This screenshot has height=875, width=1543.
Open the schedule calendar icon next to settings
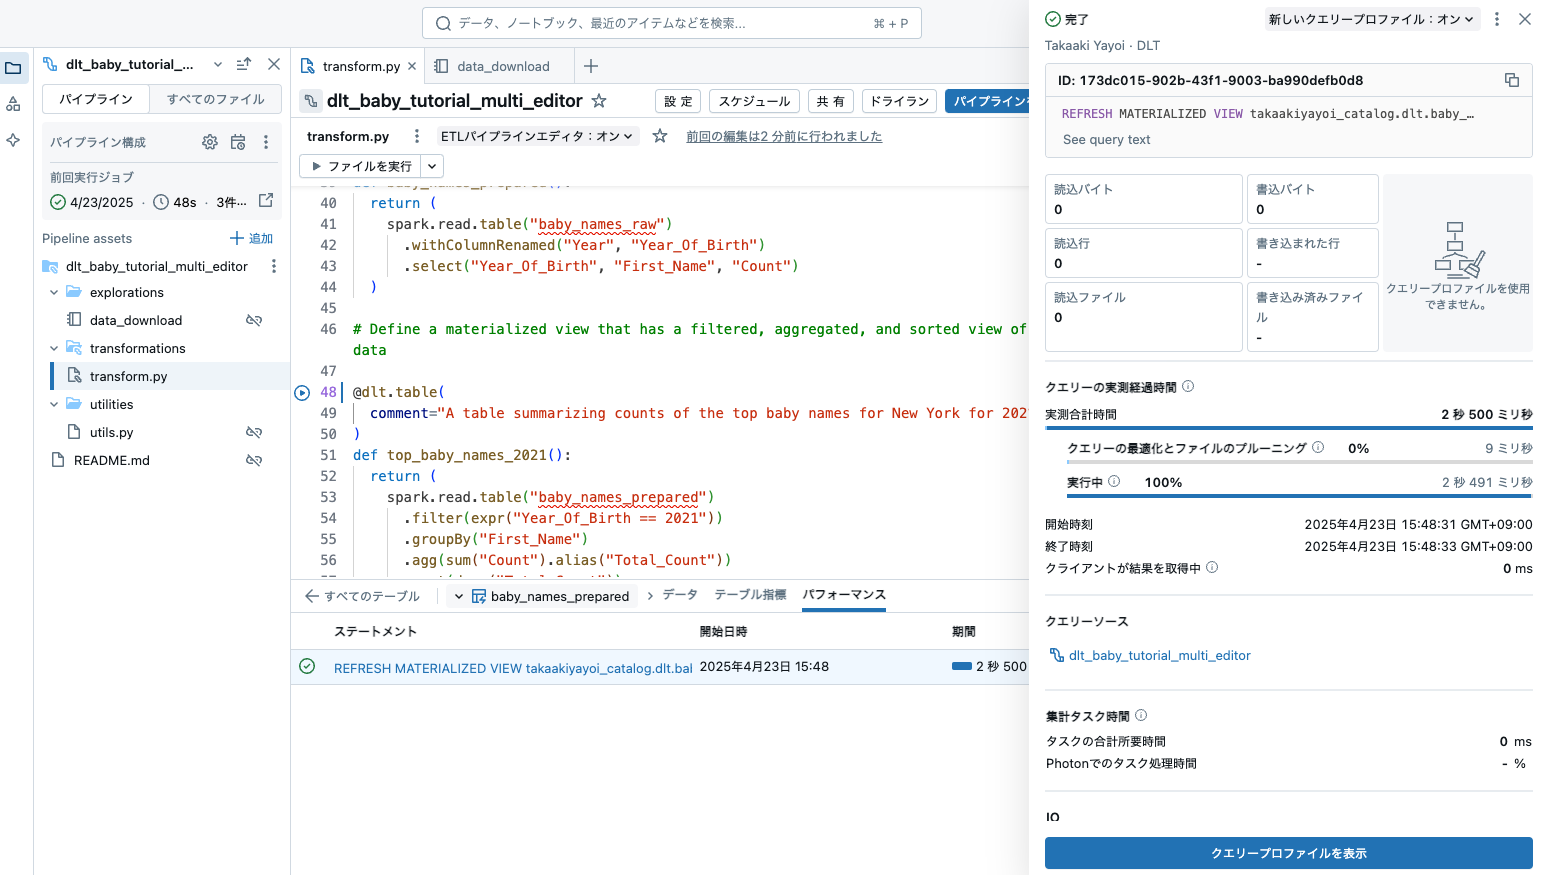click(x=238, y=142)
